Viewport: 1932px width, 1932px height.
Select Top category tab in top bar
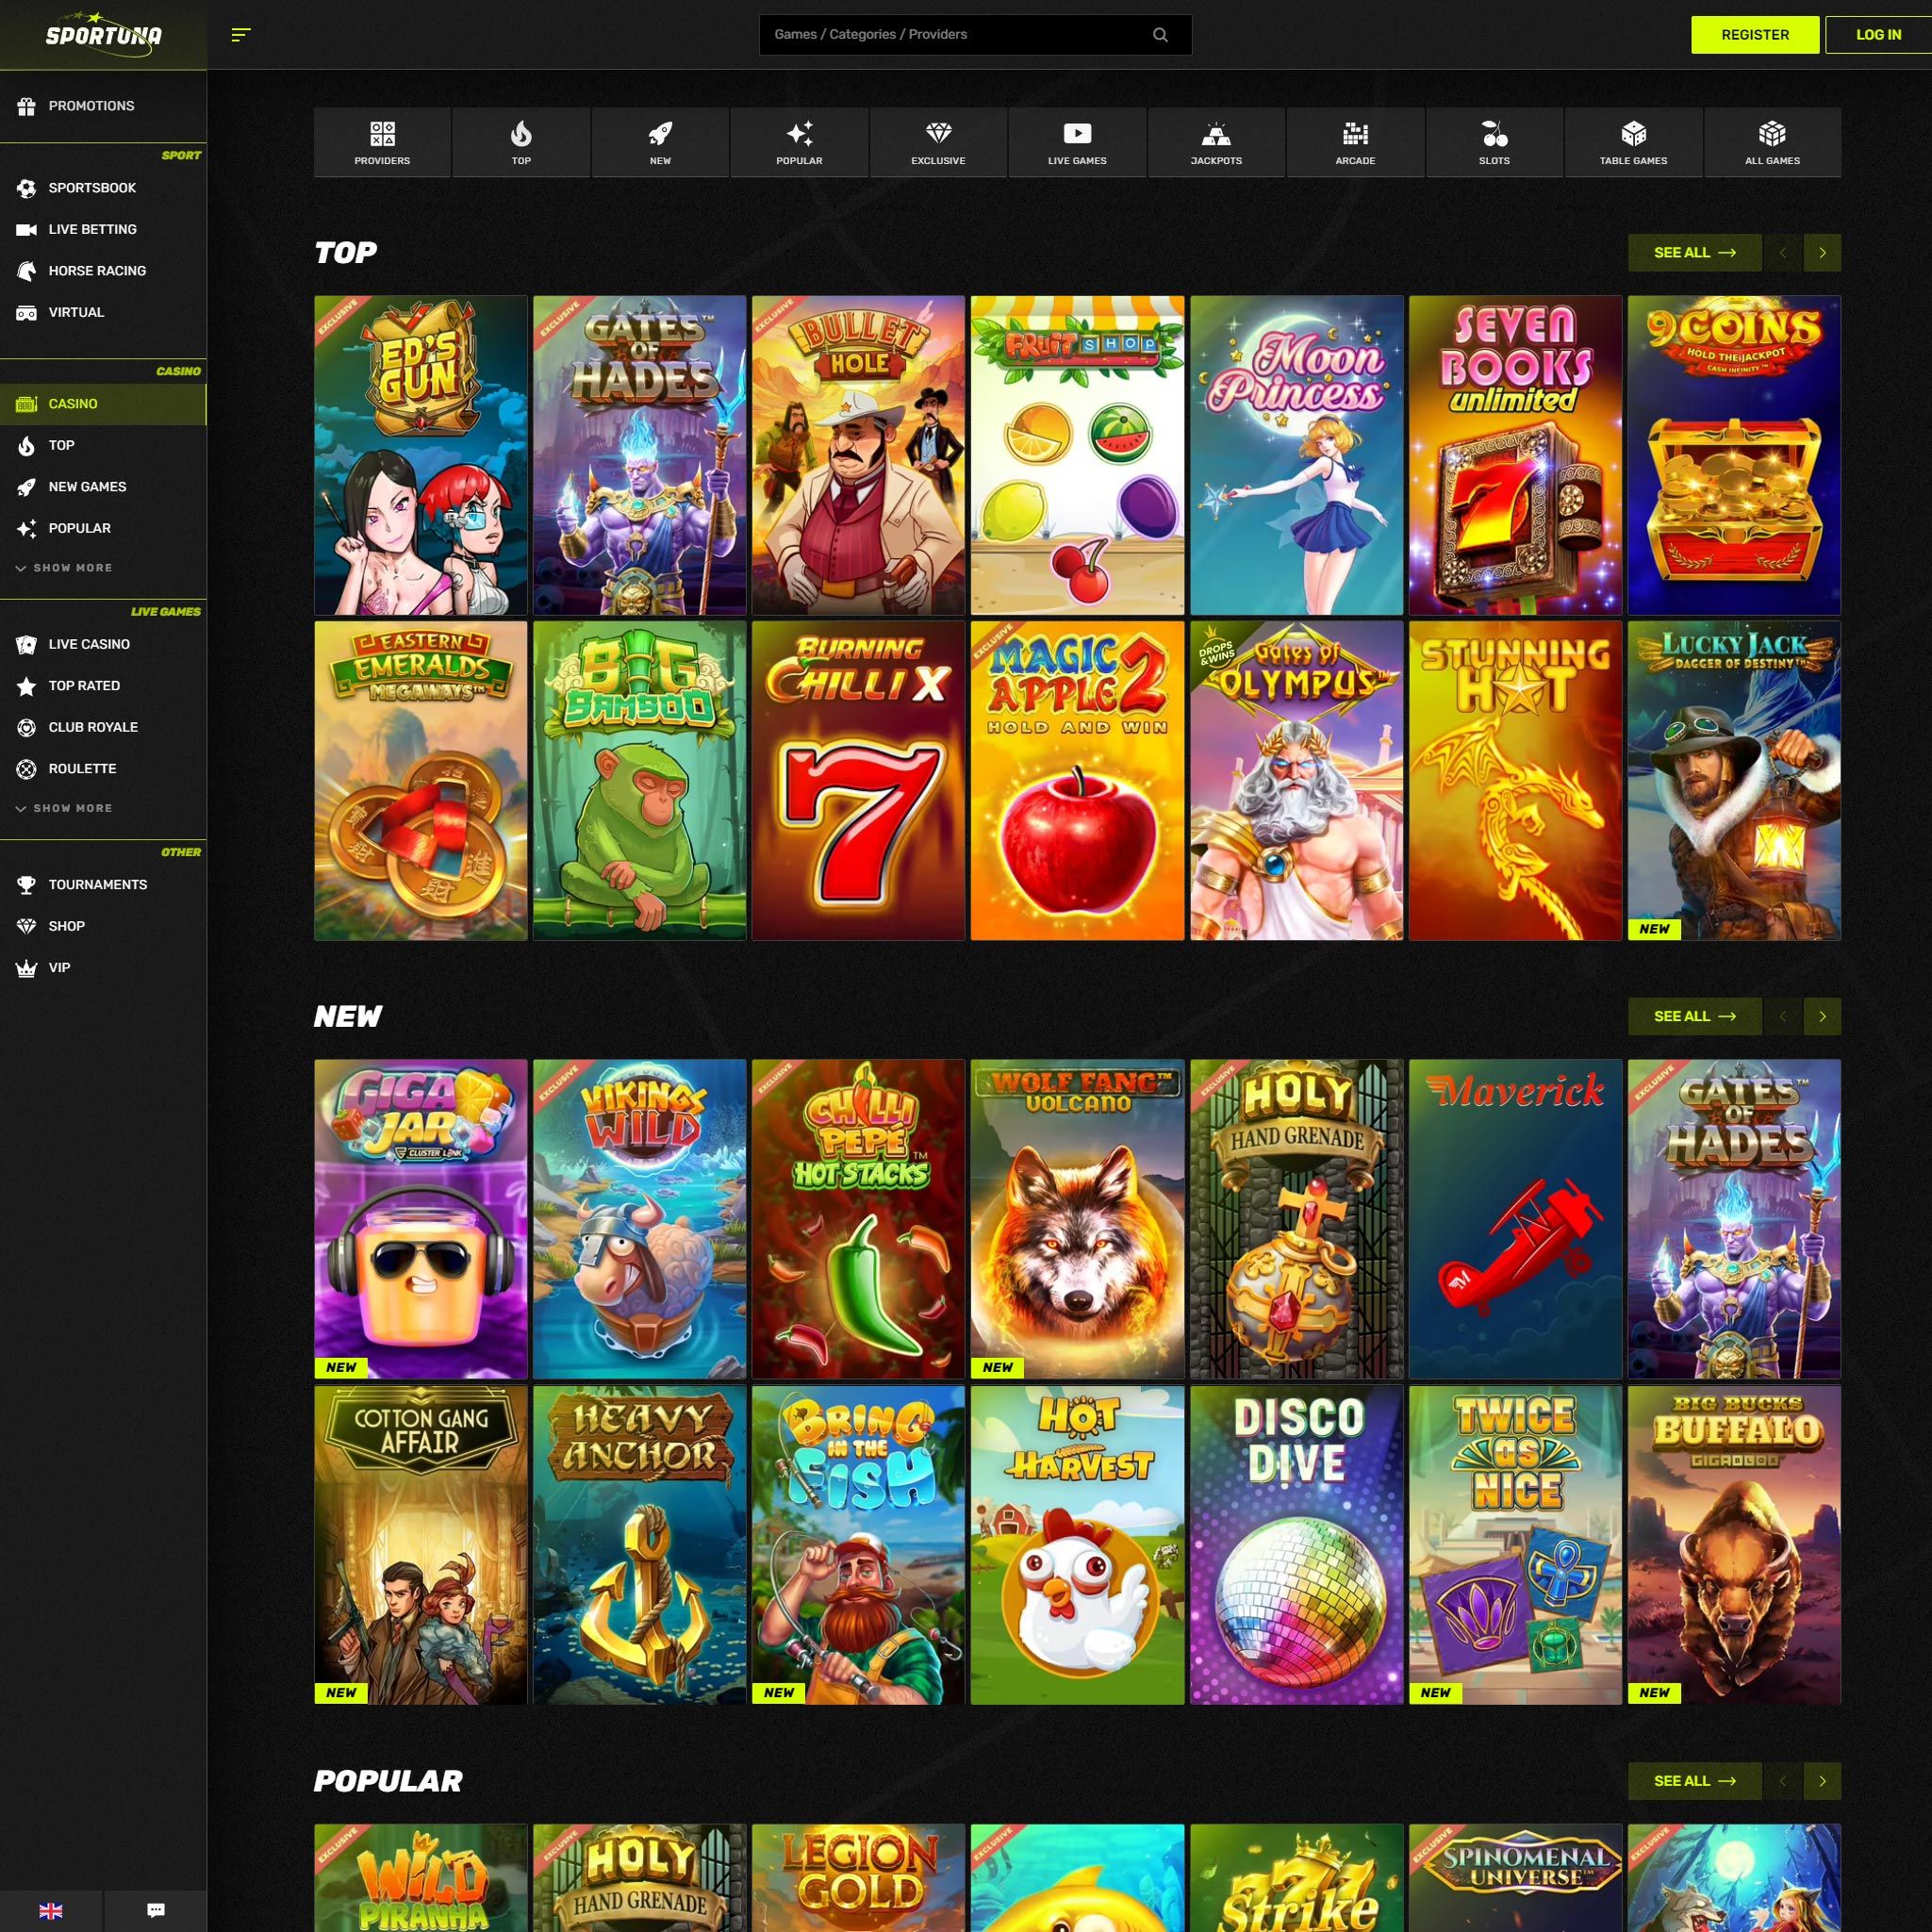521,143
